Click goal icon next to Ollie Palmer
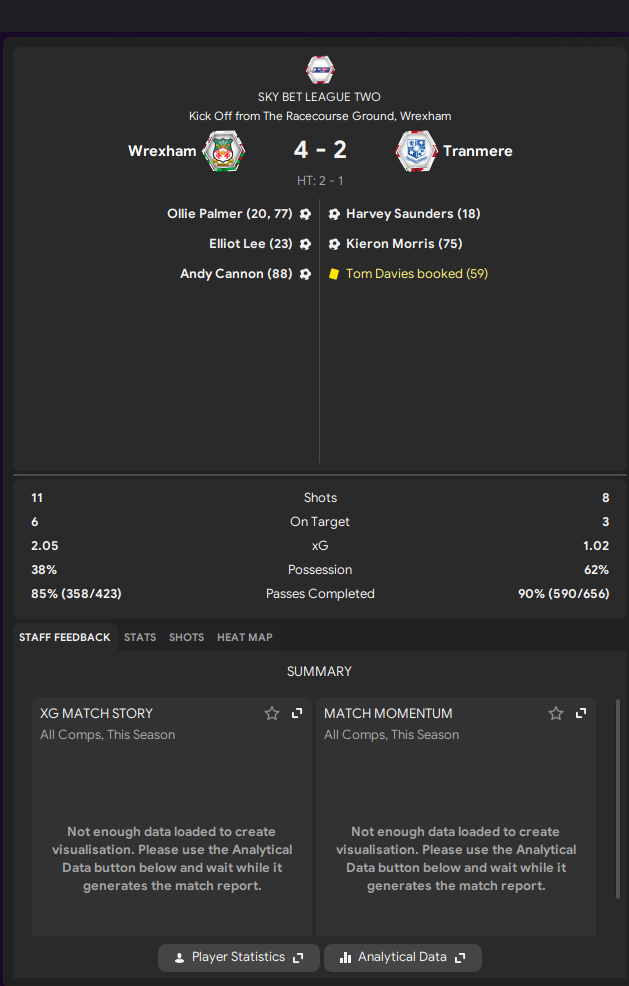Screen dimensions: 629x986 tap(305, 214)
